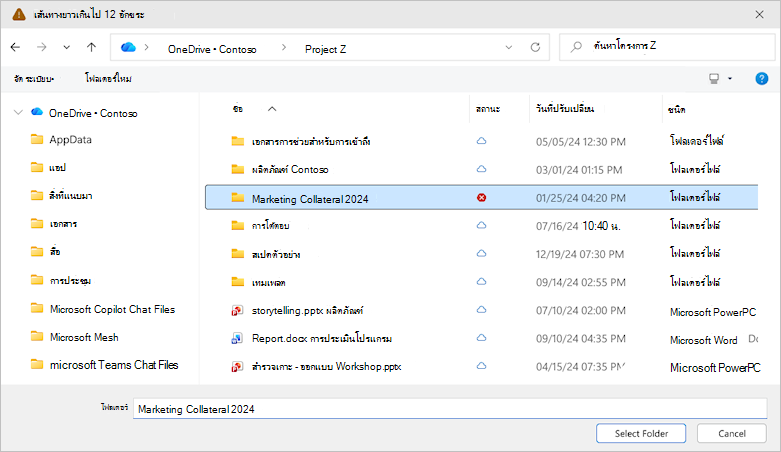Click the warning triangle icon in title
This screenshot has height=452, width=781.
point(19,14)
